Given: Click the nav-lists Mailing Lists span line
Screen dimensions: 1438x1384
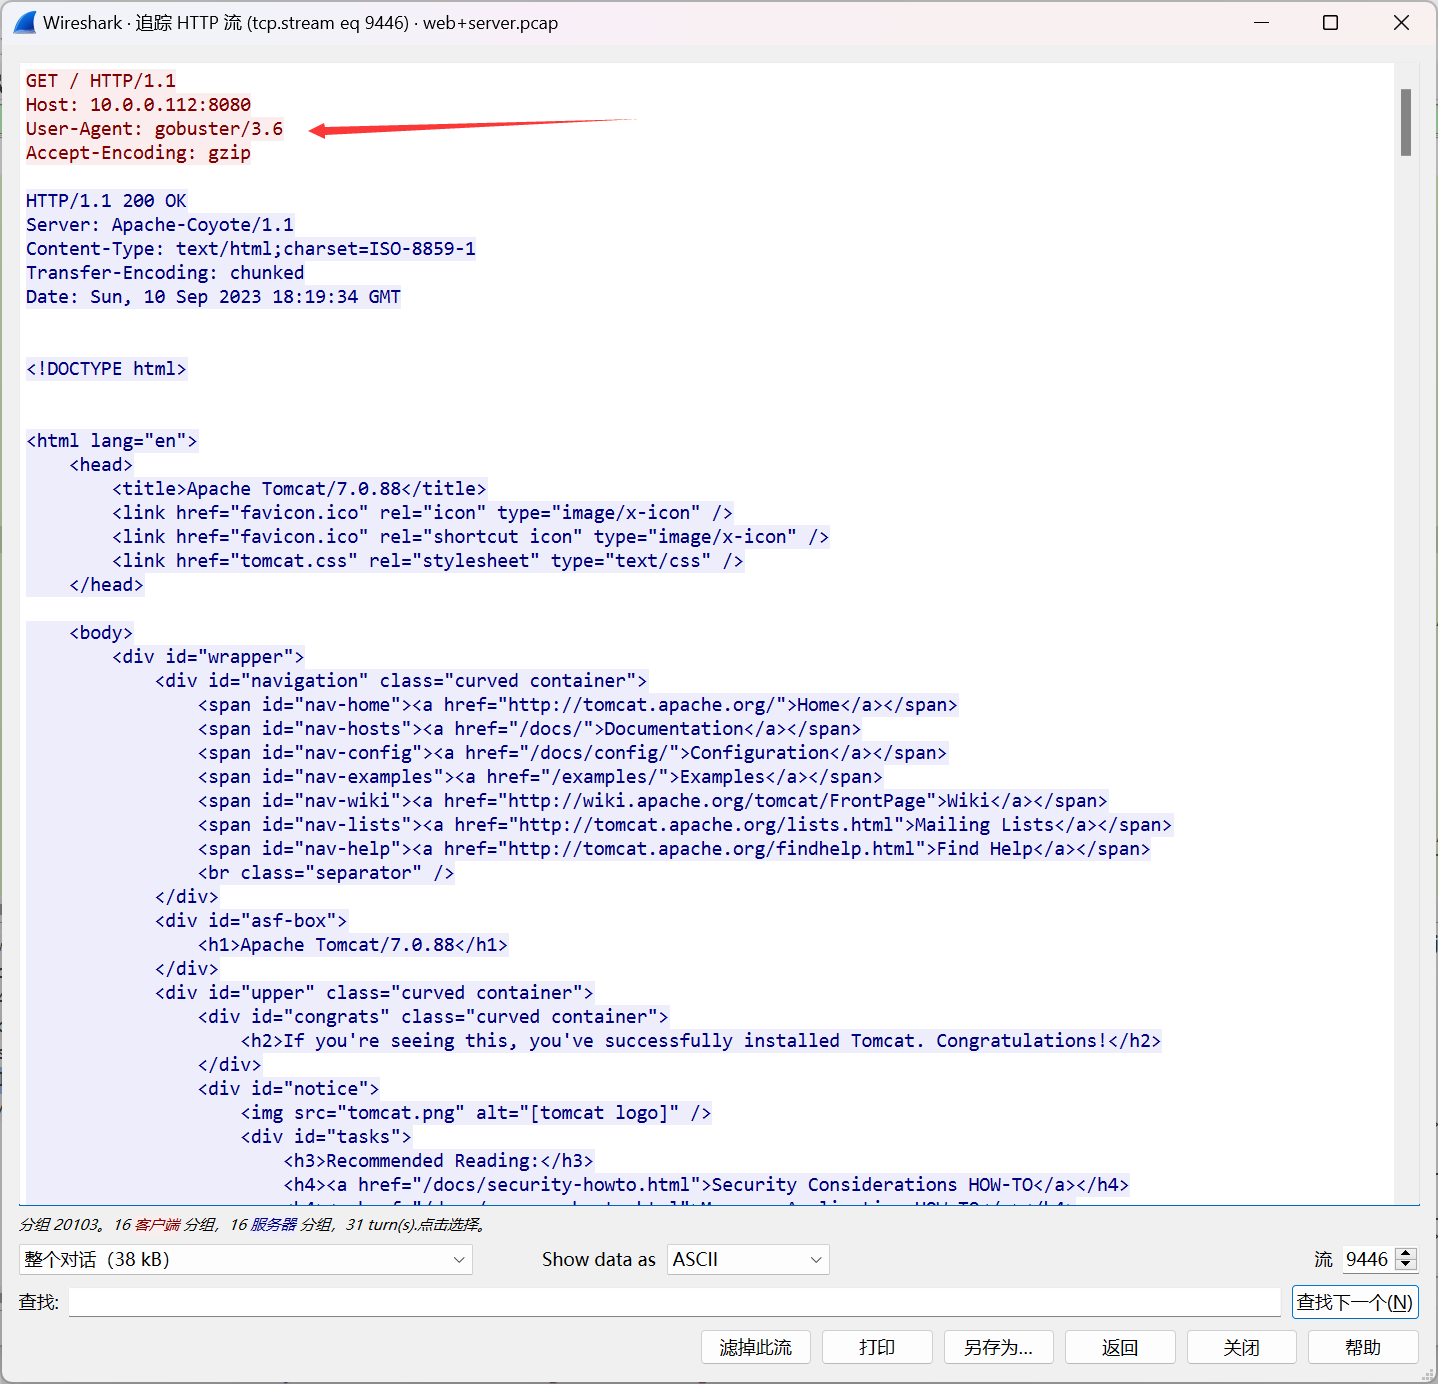Looking at the screenshot, I should [x=685, y=824].
